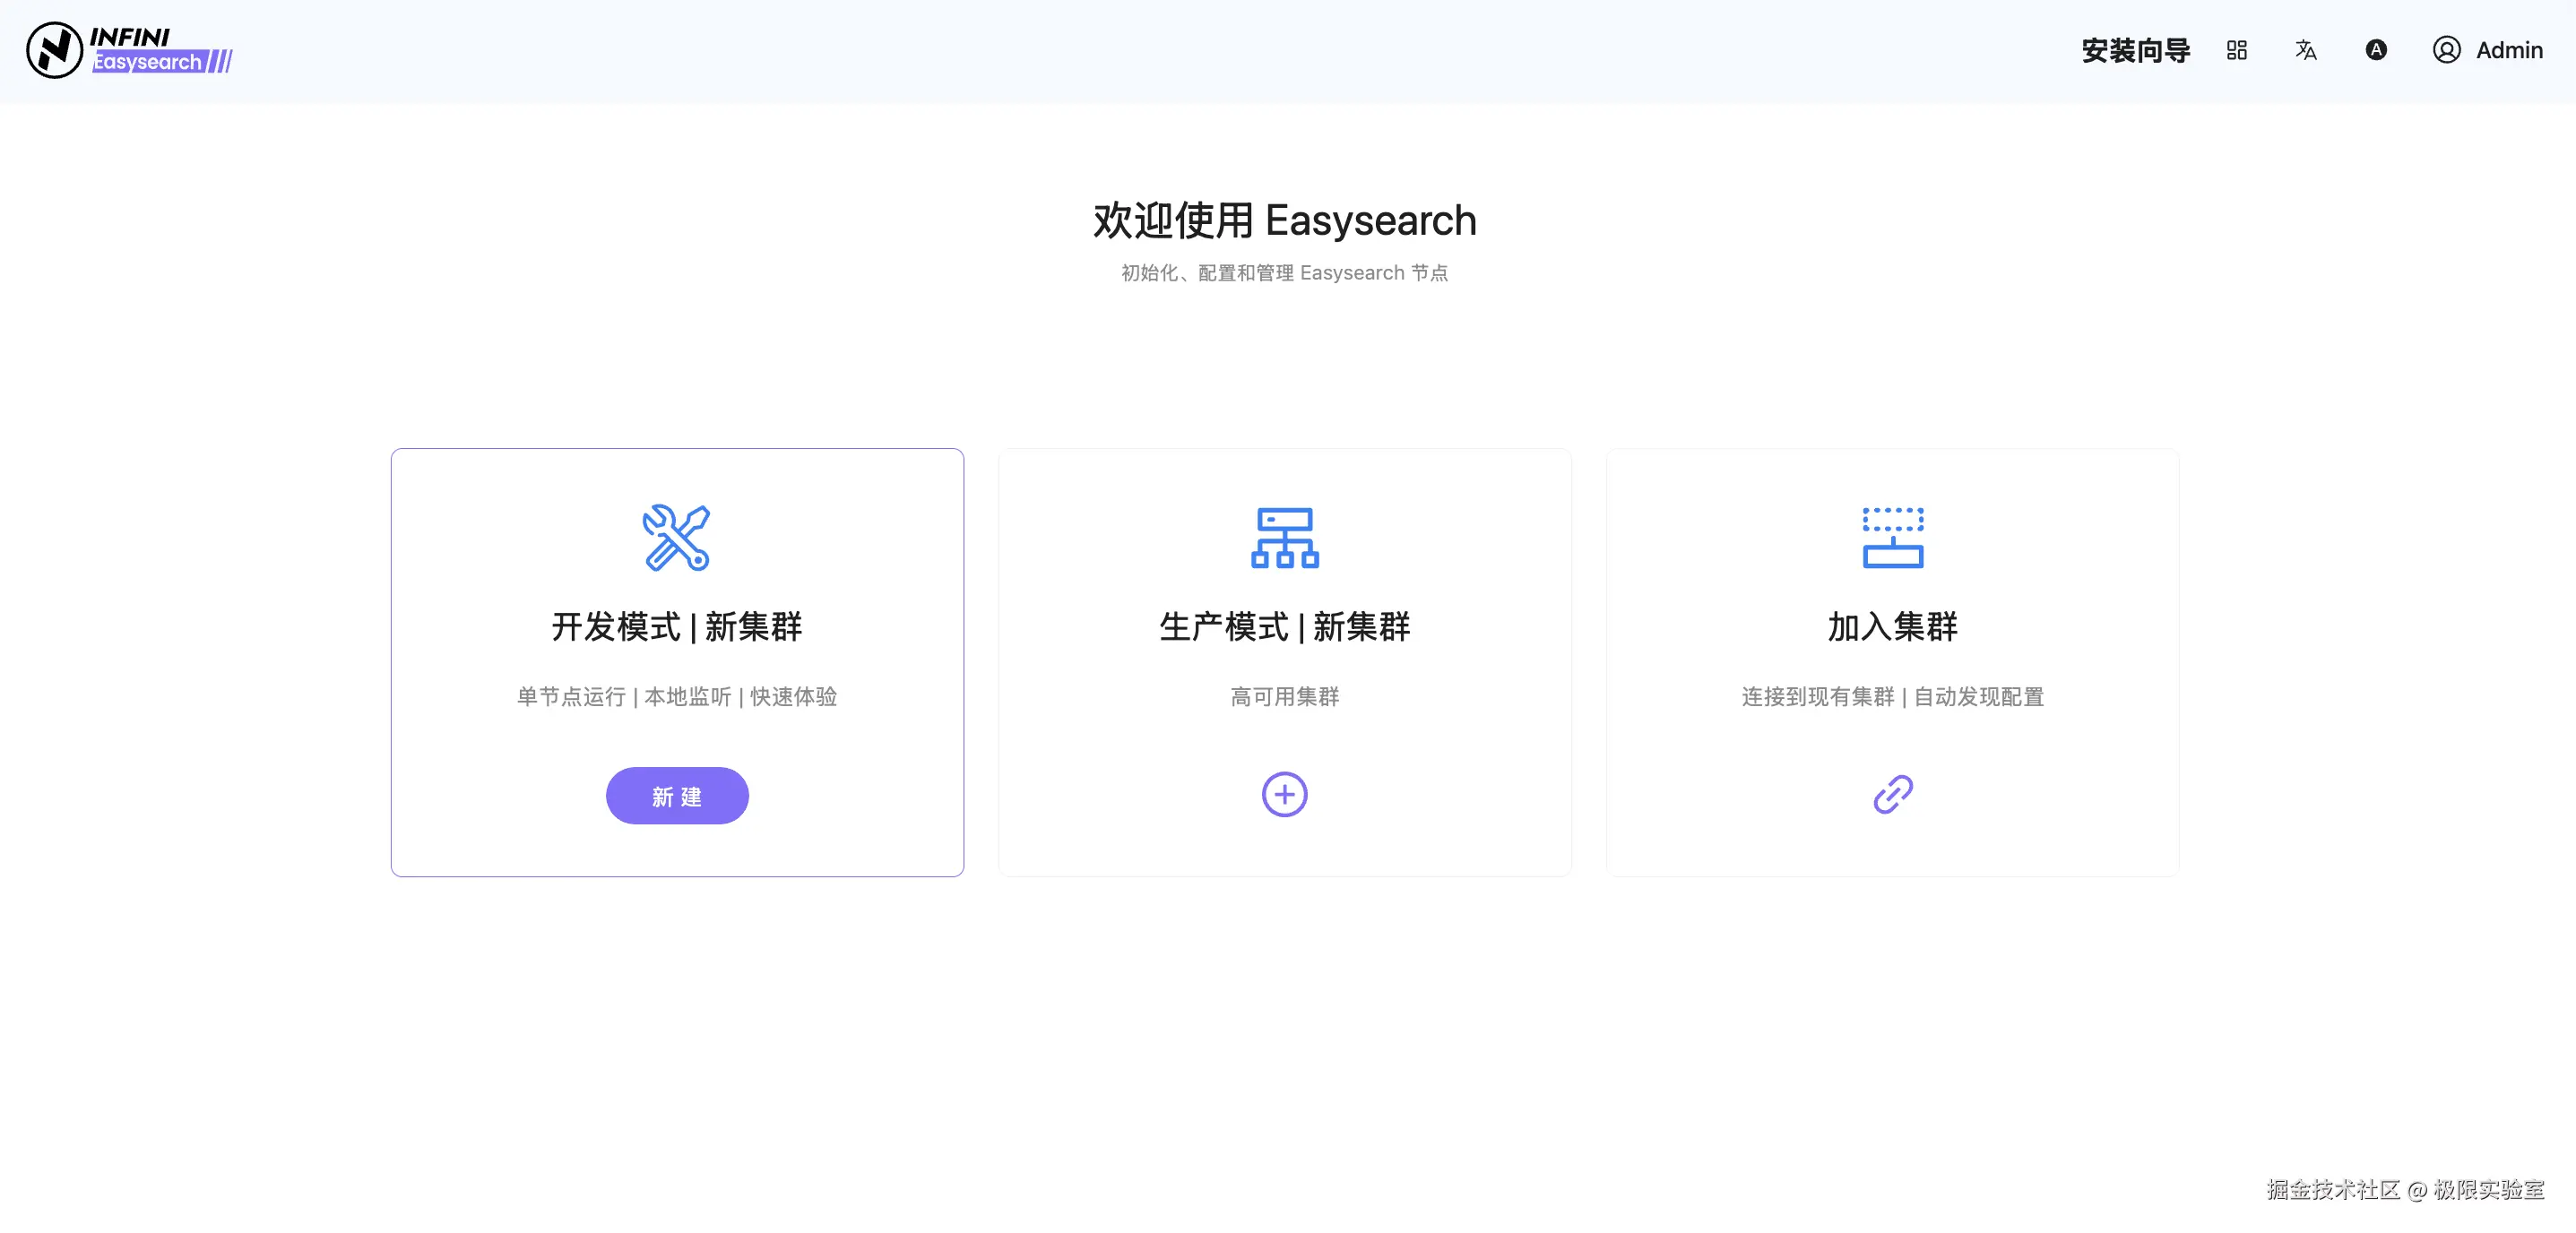This screenshot has width=2576, height=1233.
Task: Click the join cluster dotted-box icon
Action: coord(1892,538)
